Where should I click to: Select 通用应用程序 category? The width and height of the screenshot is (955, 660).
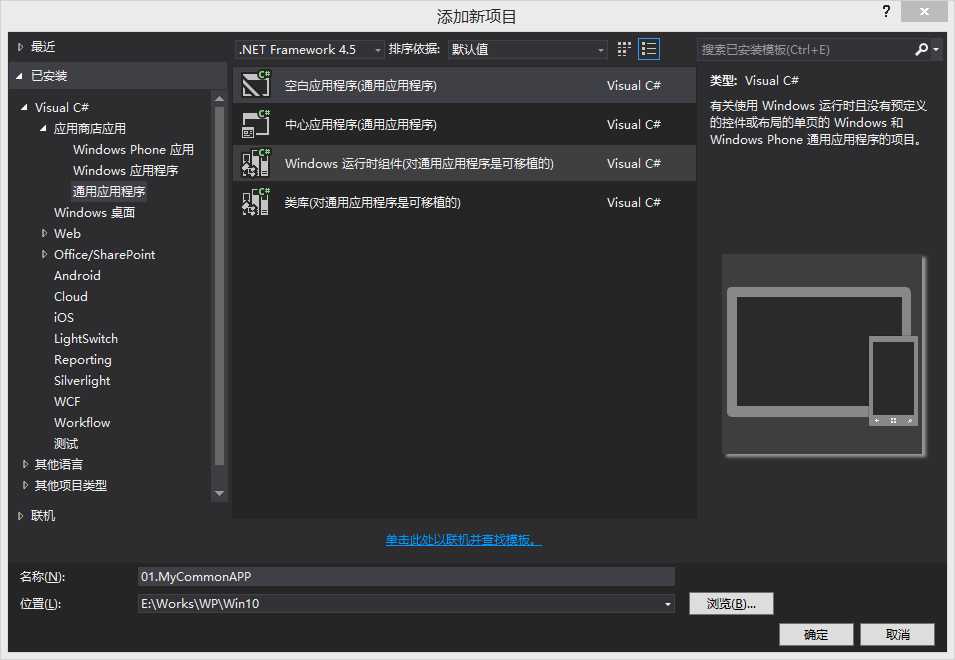pos(109,192)
